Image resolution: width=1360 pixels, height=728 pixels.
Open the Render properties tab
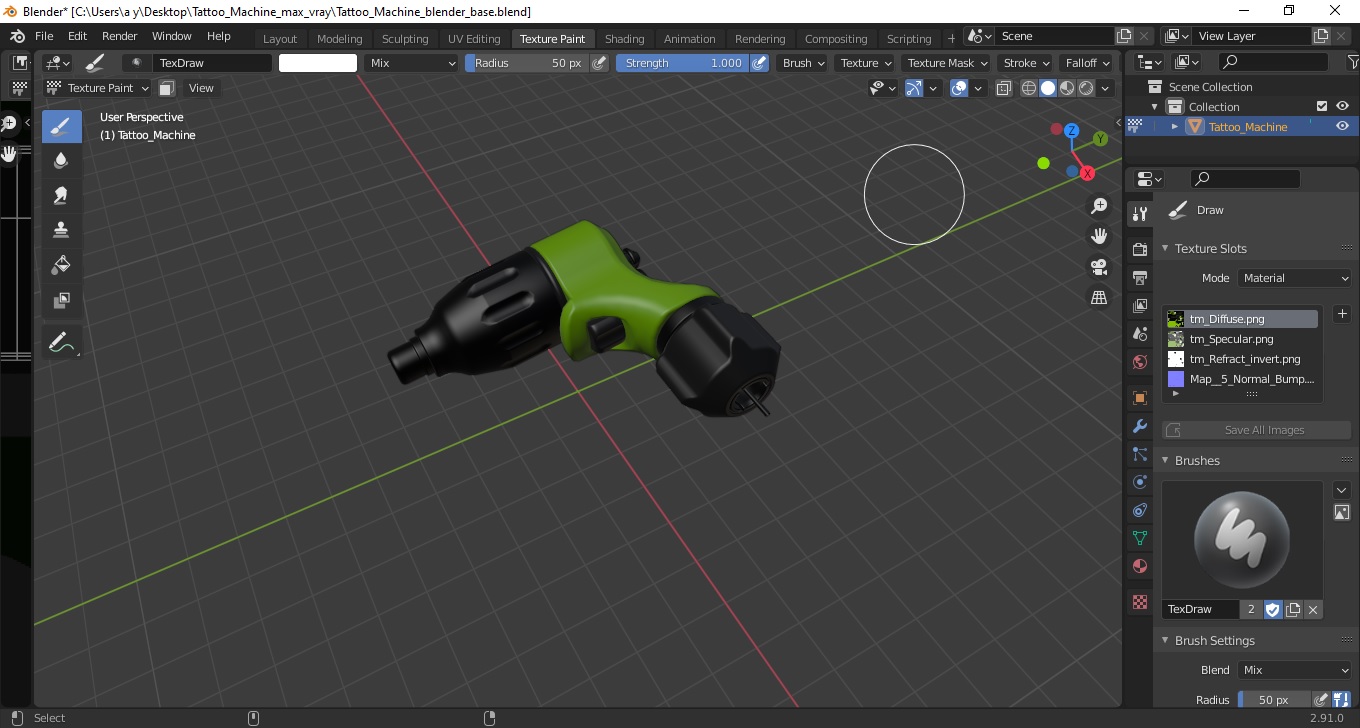(x=1139, y=249)
